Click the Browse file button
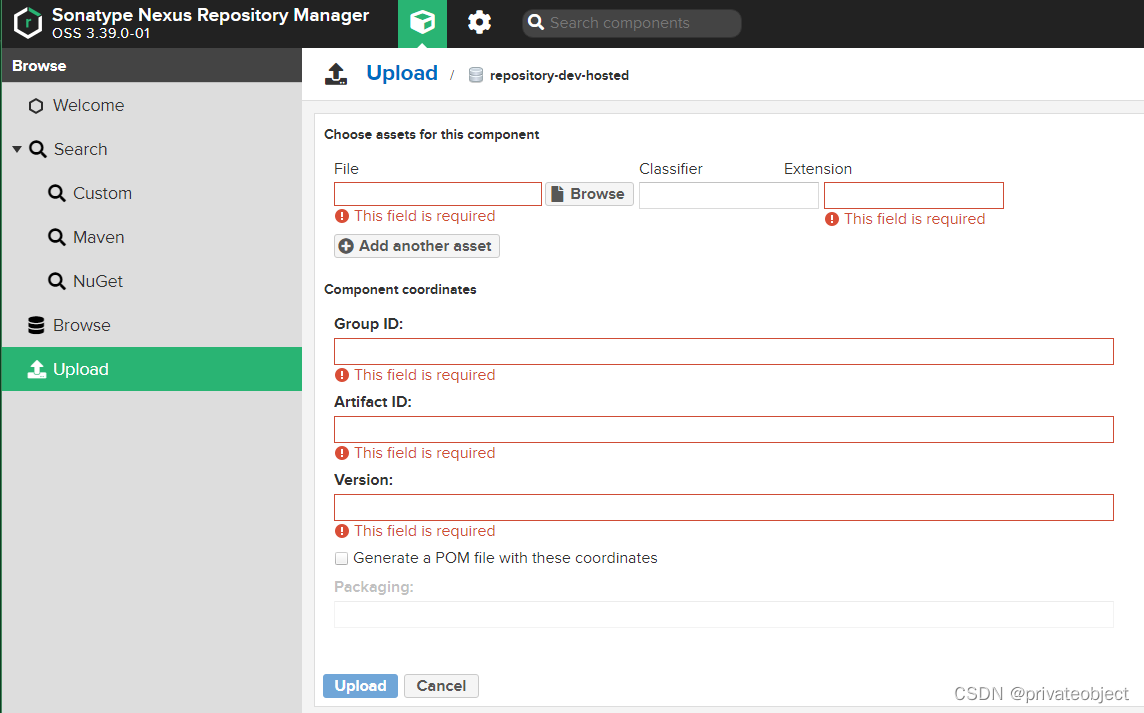1144x713 pixels. tap(590, 194)
